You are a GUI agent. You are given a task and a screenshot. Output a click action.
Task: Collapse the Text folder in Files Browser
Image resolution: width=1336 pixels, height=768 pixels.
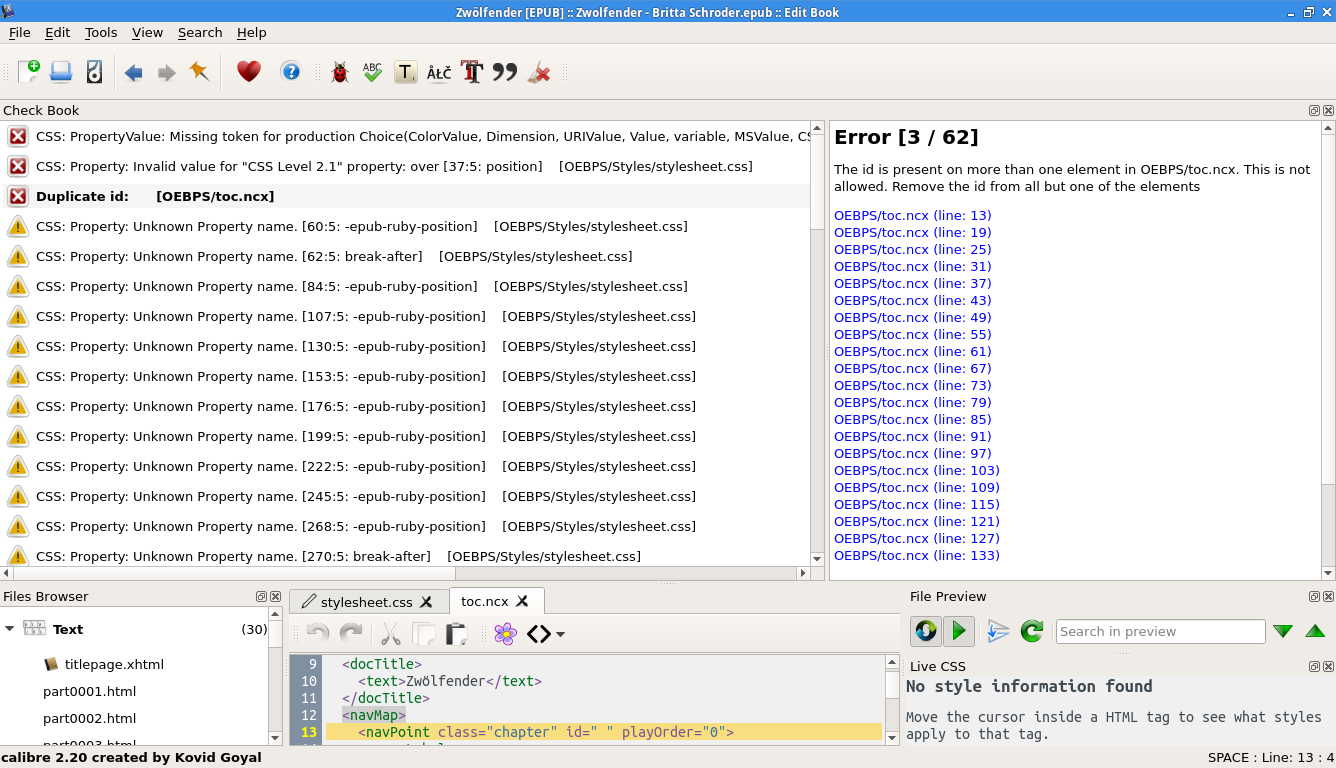[10, 629]
